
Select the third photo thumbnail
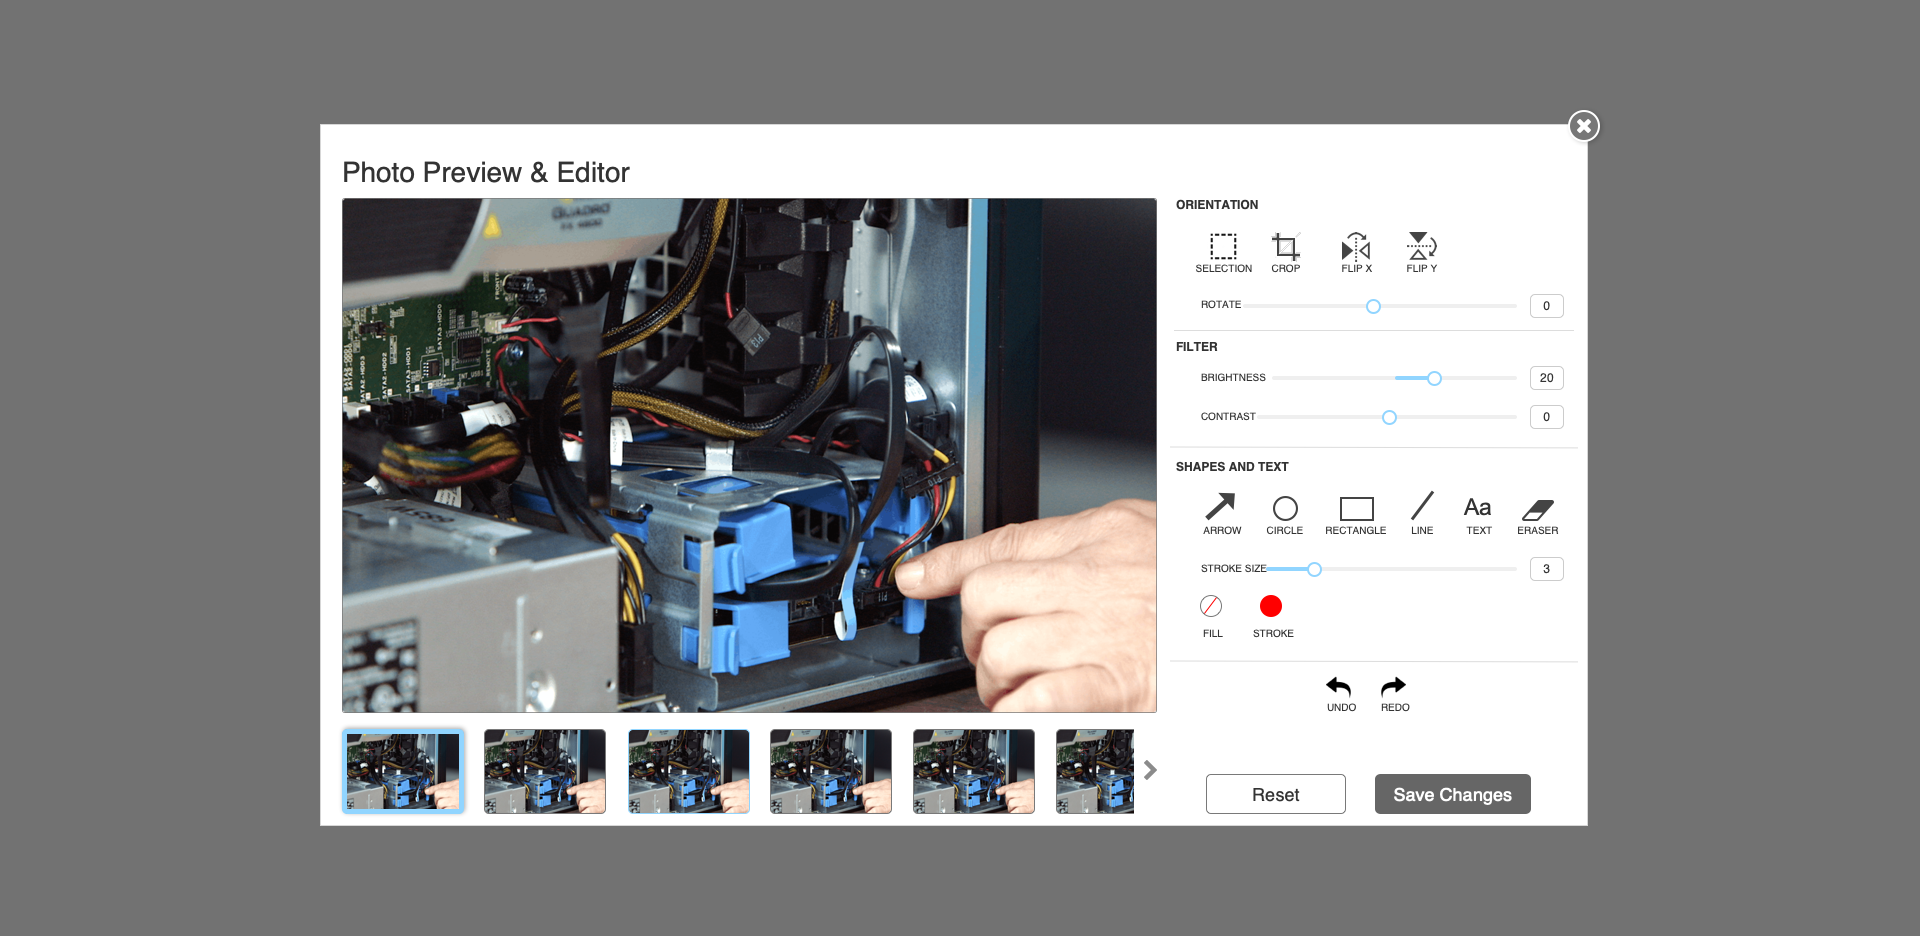point(688,771)
